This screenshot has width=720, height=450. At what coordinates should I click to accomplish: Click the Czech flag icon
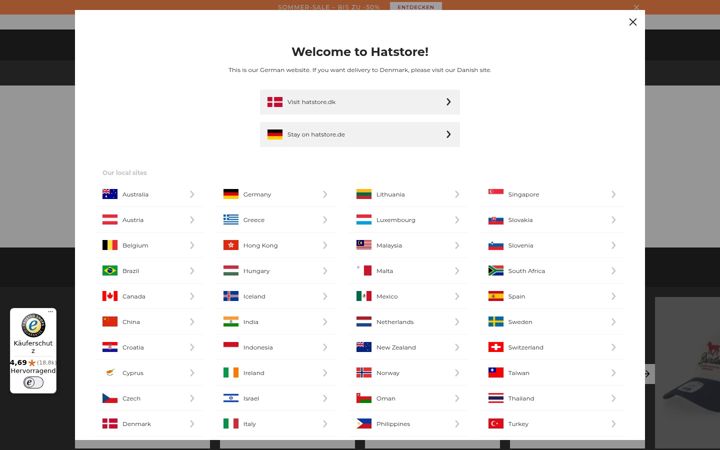(110, 398)
